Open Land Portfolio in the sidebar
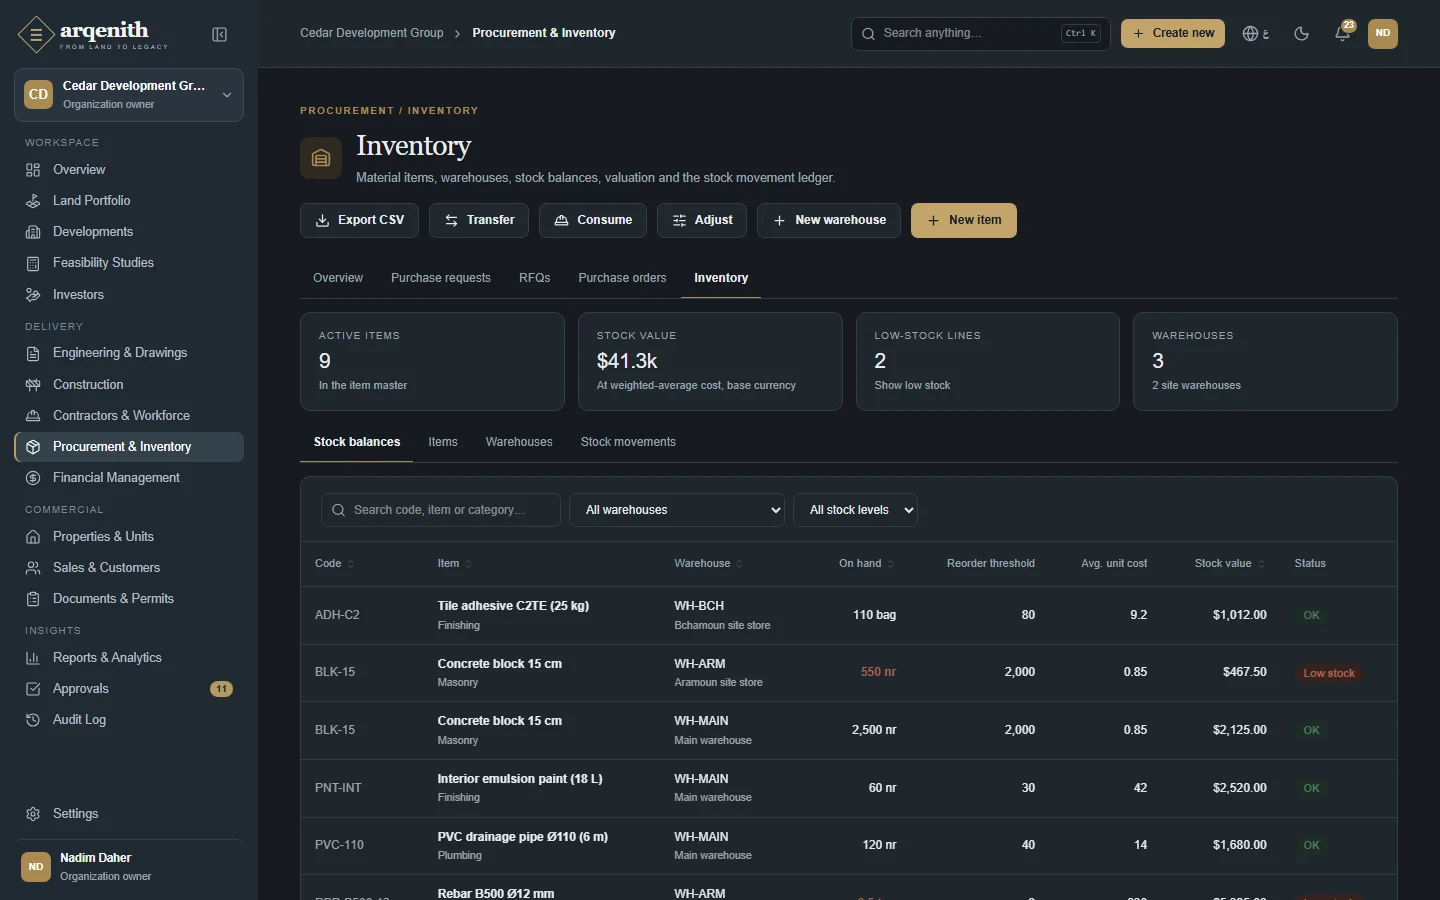1440x900 pixels. coord(129,201)
